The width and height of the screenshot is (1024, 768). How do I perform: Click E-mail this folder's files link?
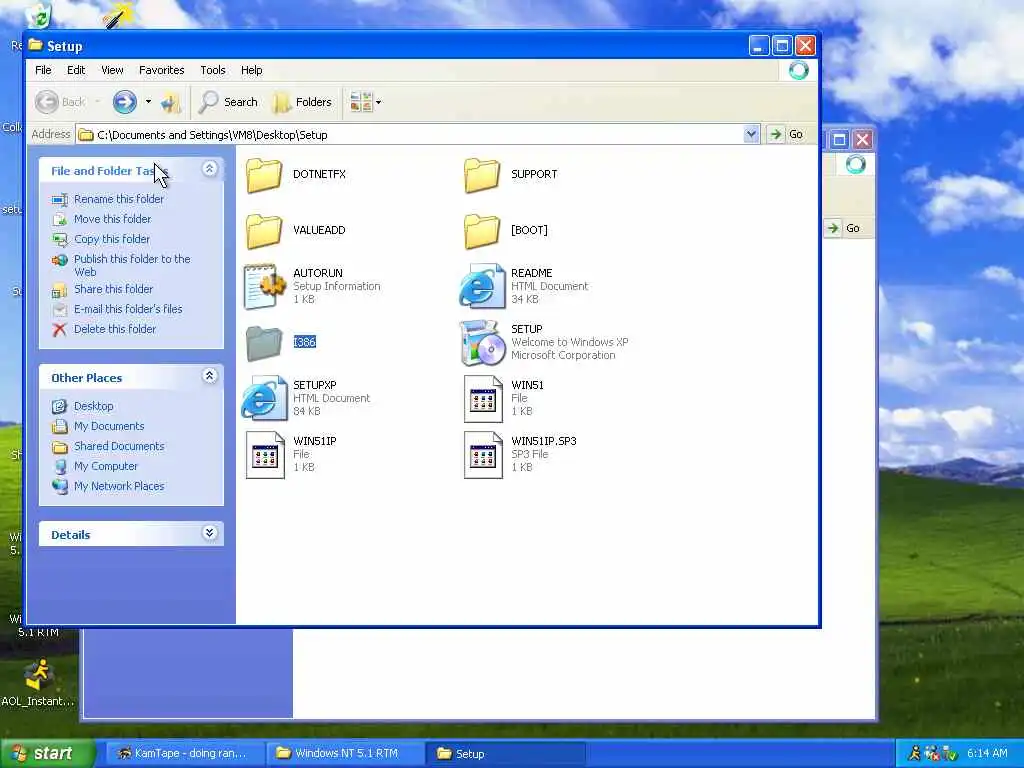click(x=128, y=310)
